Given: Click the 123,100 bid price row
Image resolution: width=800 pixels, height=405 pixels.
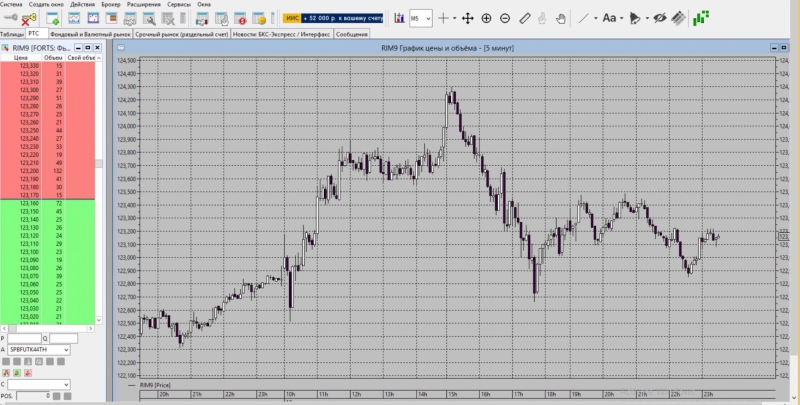Looking at the screenshot, I should (x=47, y=252).
